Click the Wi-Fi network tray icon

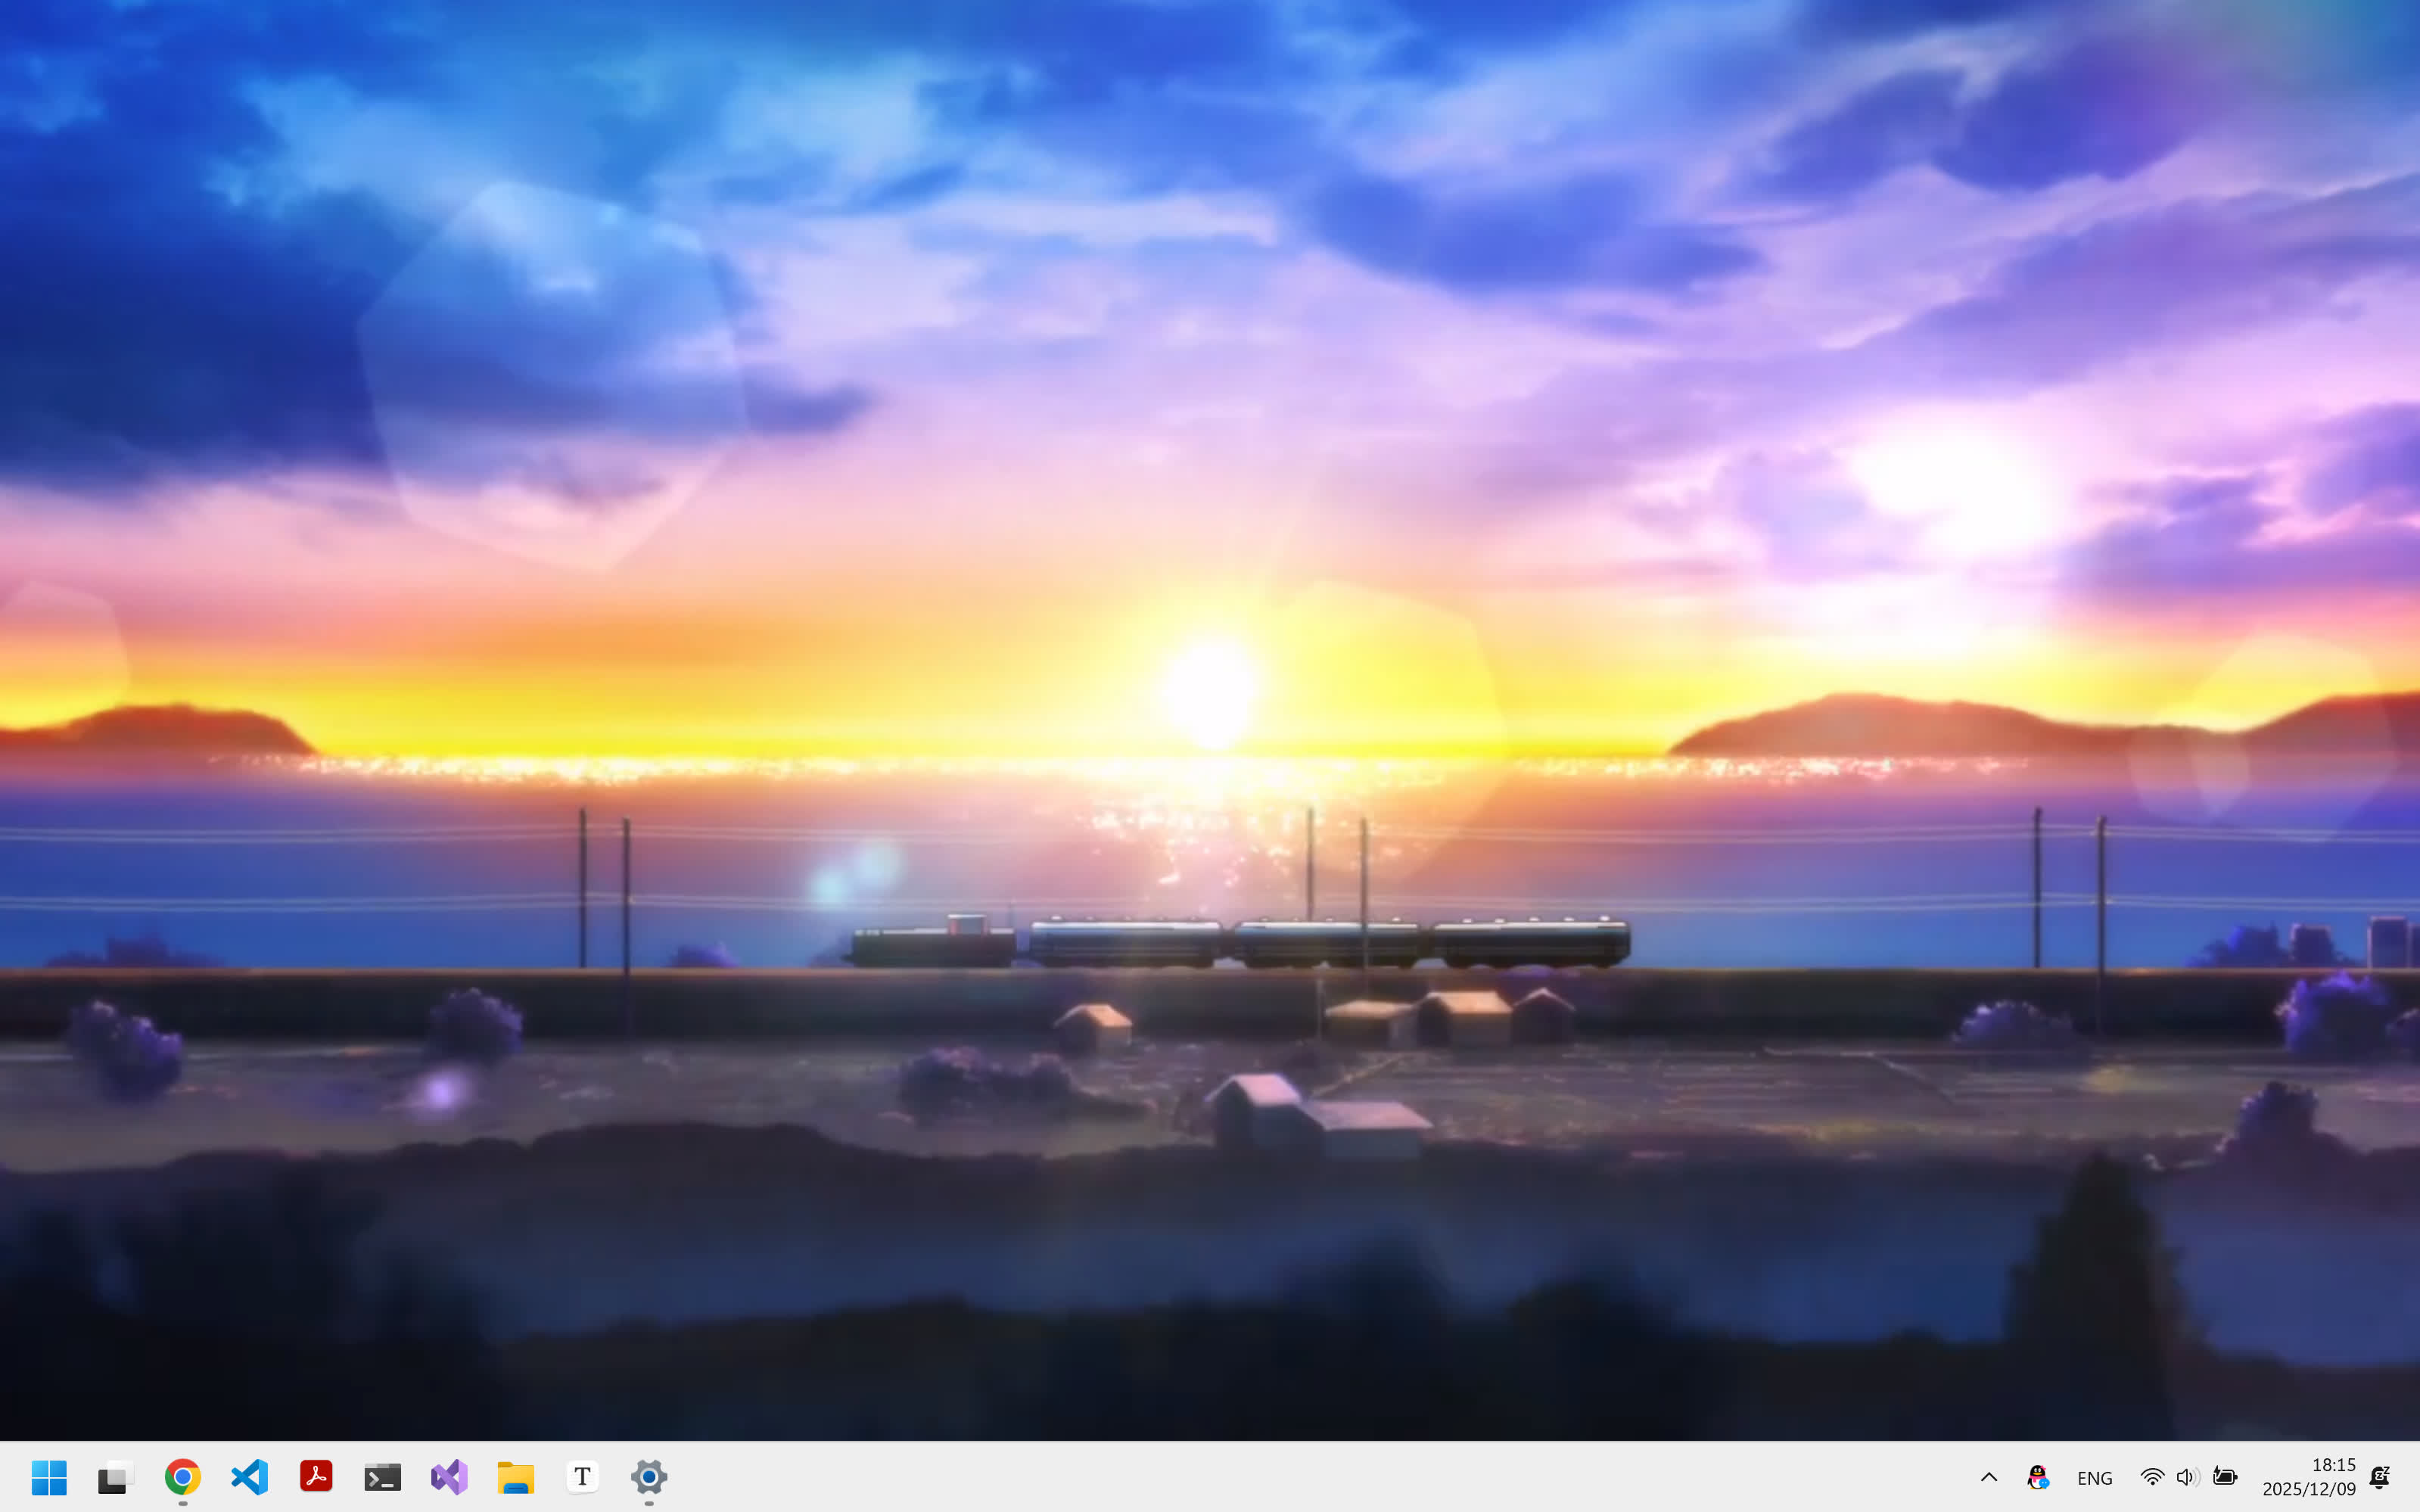[2151, 1477]
